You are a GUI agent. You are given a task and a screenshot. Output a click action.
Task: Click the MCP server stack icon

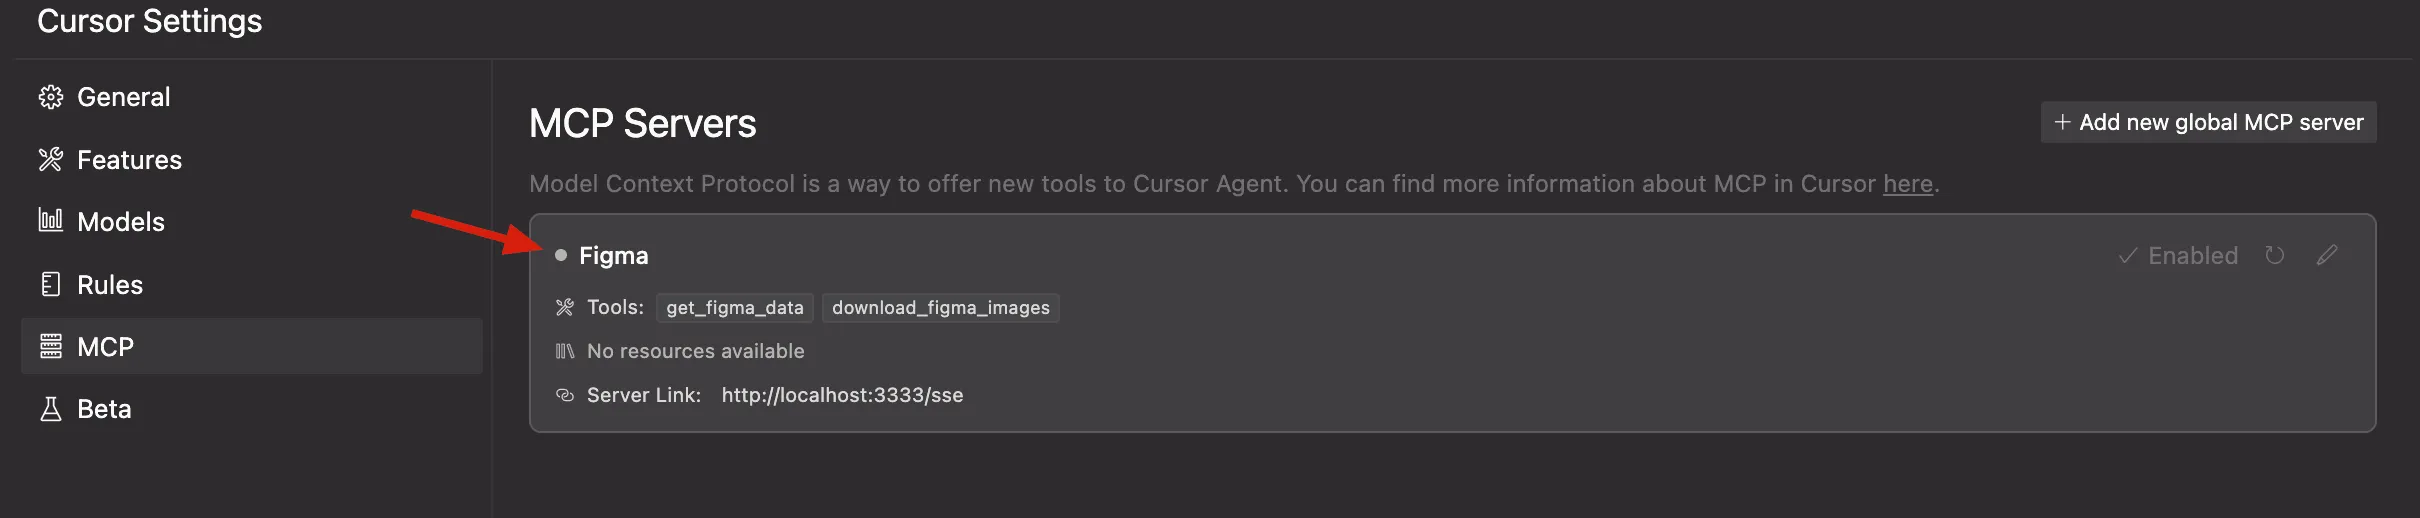[x=50, y=347]
